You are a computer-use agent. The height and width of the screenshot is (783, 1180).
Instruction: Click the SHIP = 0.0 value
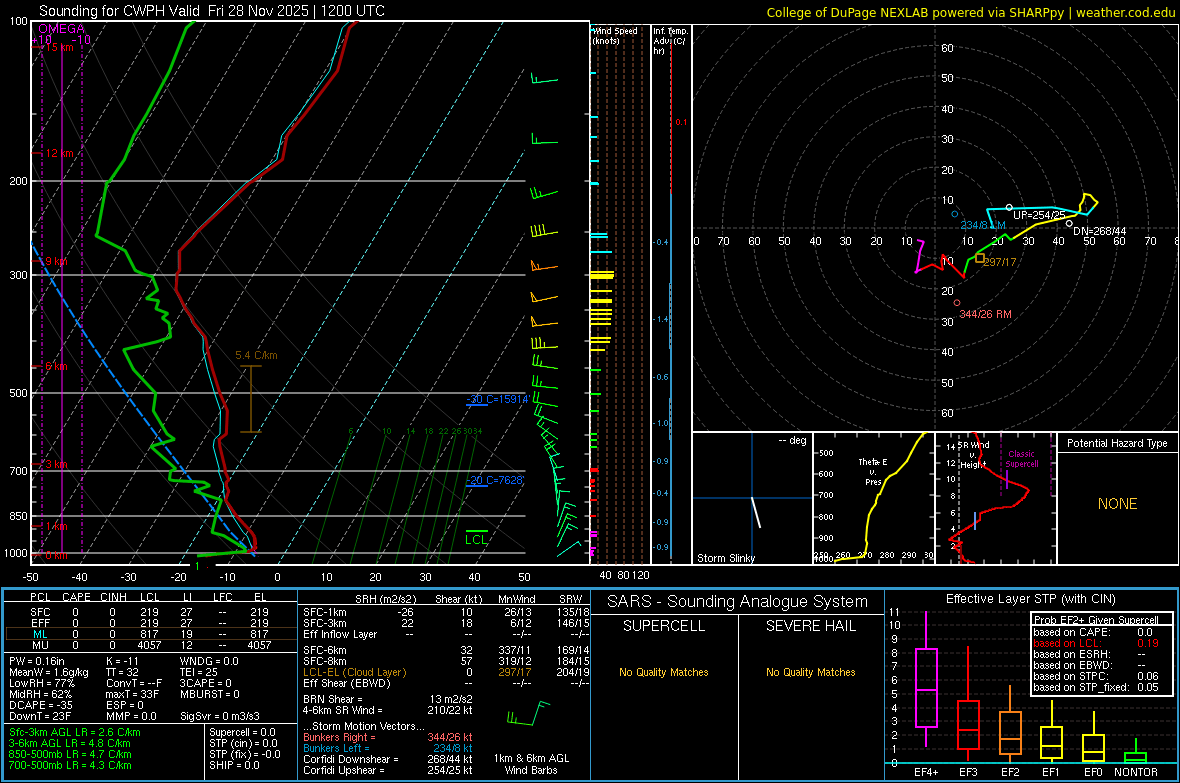pos(234,765)
